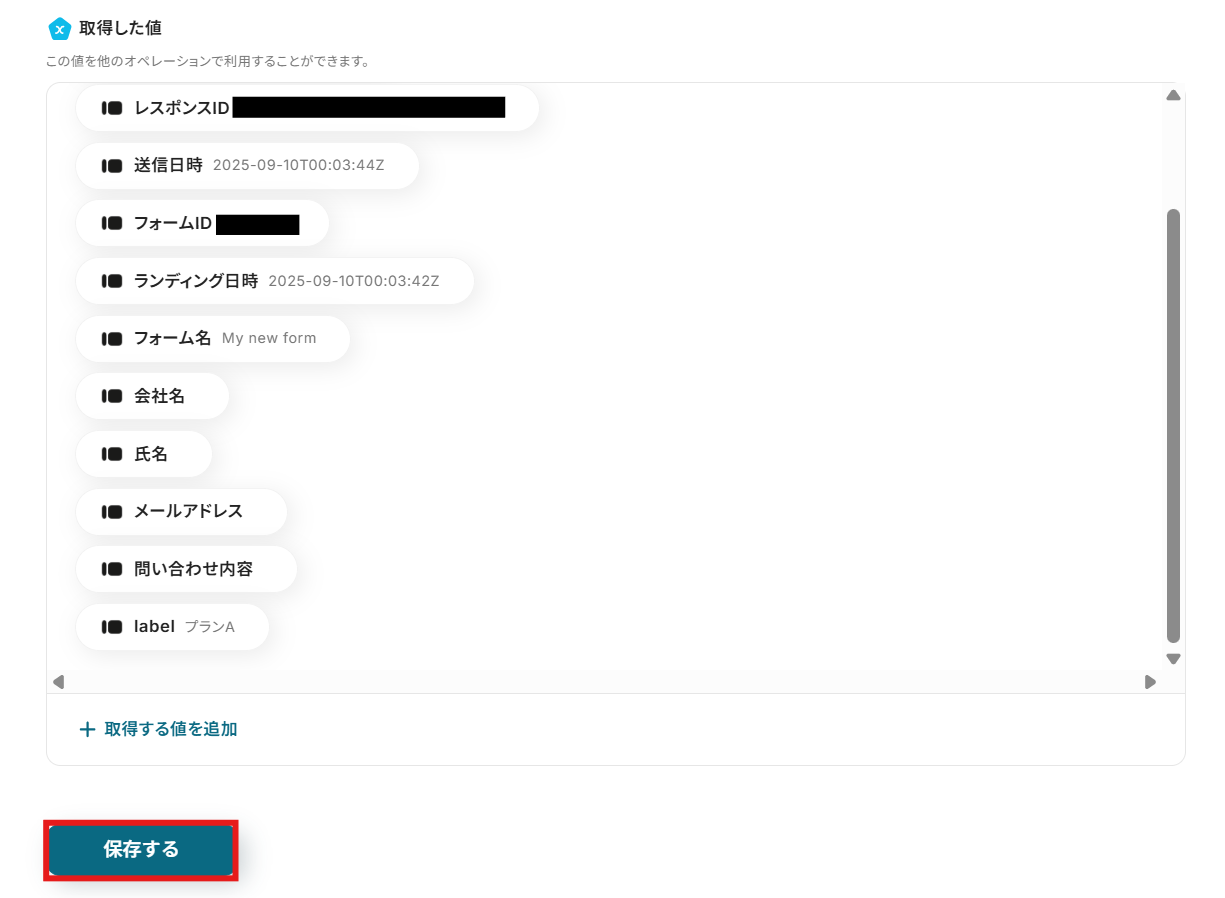Click the blue pentagon icon beside 取得した値
Image resolution: width=1225 pixels, height=898 pixels.
tap(59, 29)
